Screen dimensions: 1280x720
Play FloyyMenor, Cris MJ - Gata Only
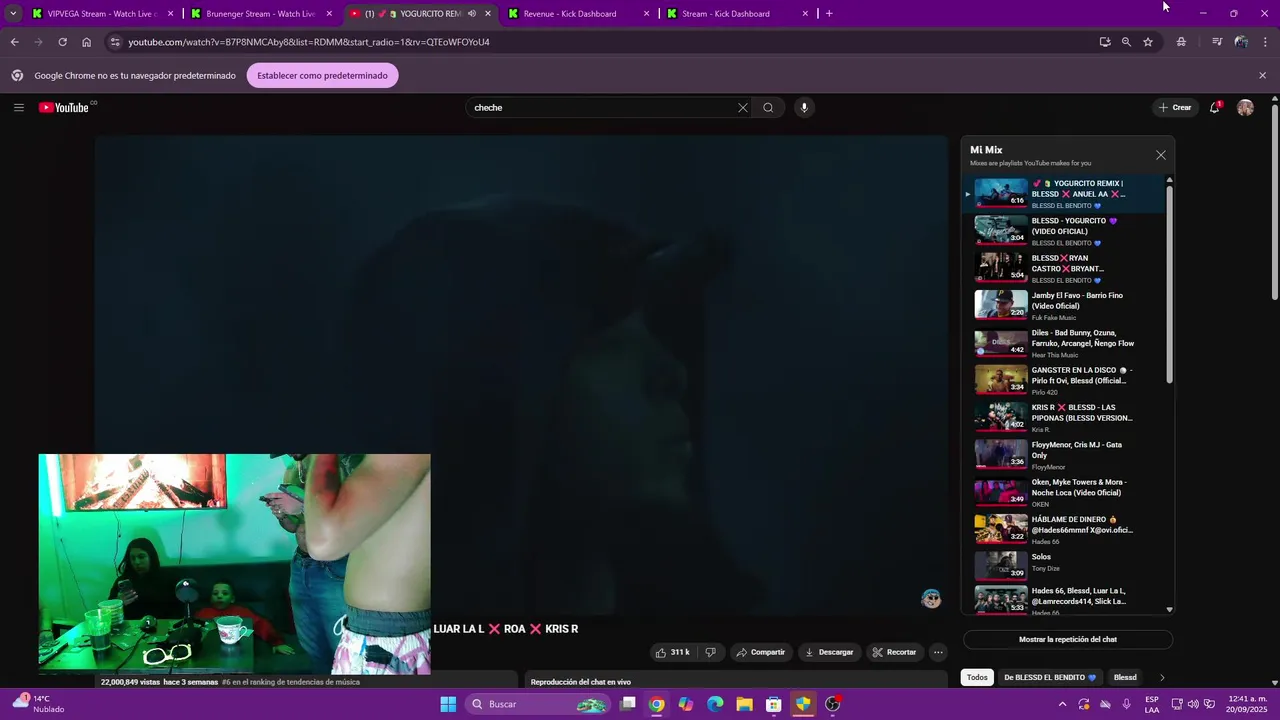(x=1064, y=455)
